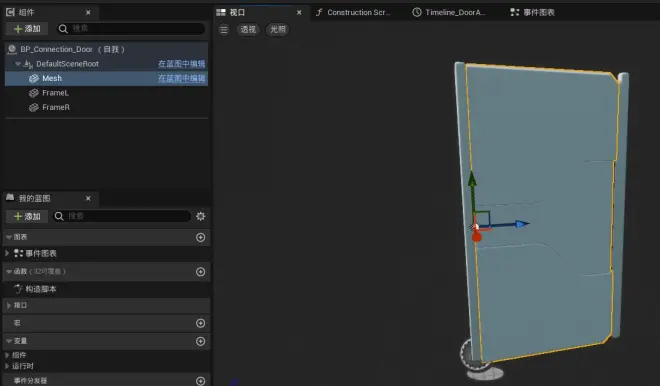Image resolution: width=660 pixels, height=386 pixels.
Task: Toggle the 透视 perspective view mode button
Action: pos(248,29)
